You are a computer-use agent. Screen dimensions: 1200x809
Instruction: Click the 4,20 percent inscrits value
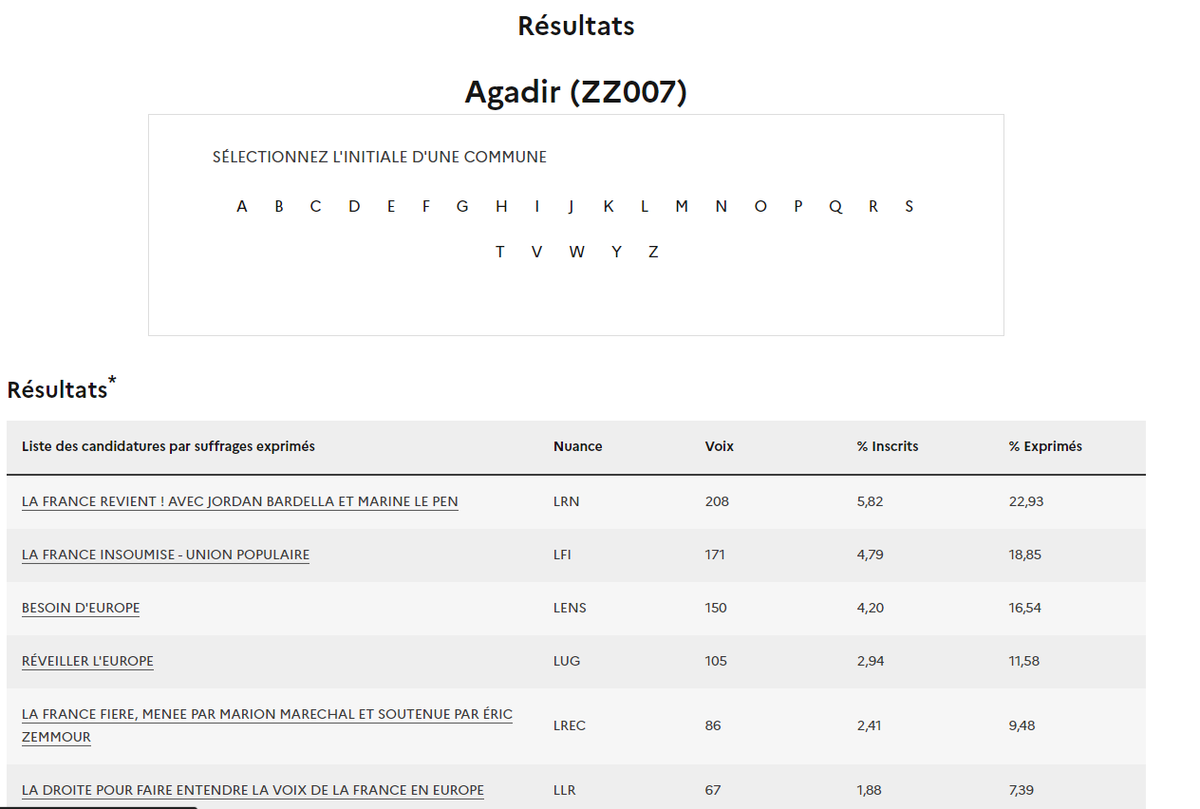870,608
